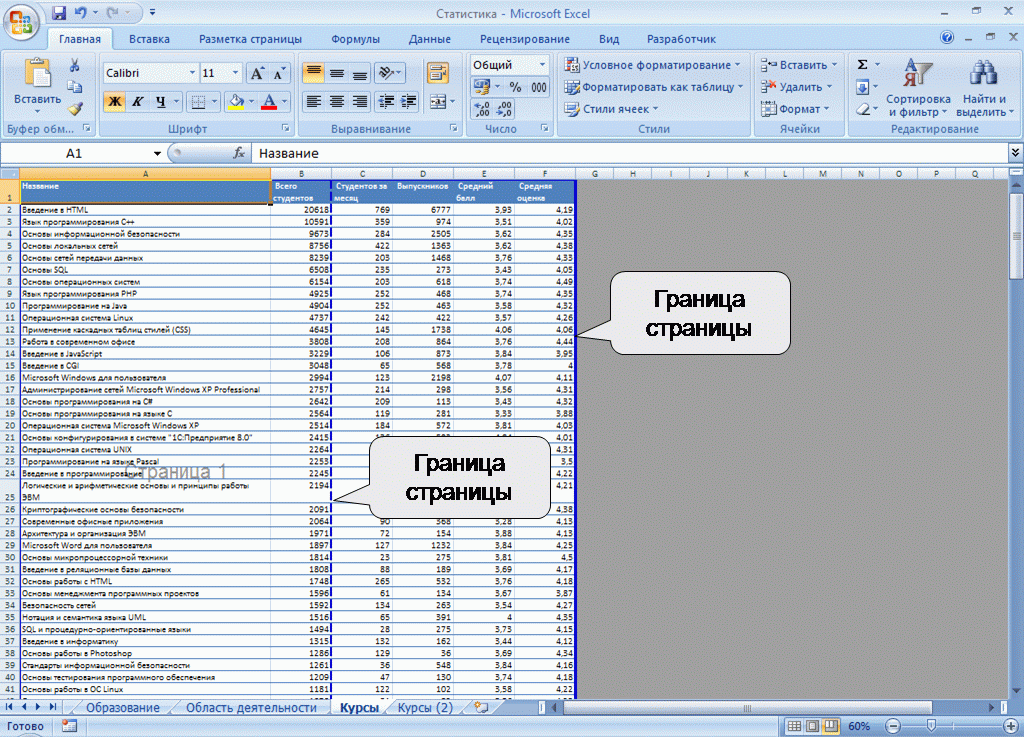Click the AutoSum sigma icon
Viewport: 1024px width, 737px height.
[862, 65]
